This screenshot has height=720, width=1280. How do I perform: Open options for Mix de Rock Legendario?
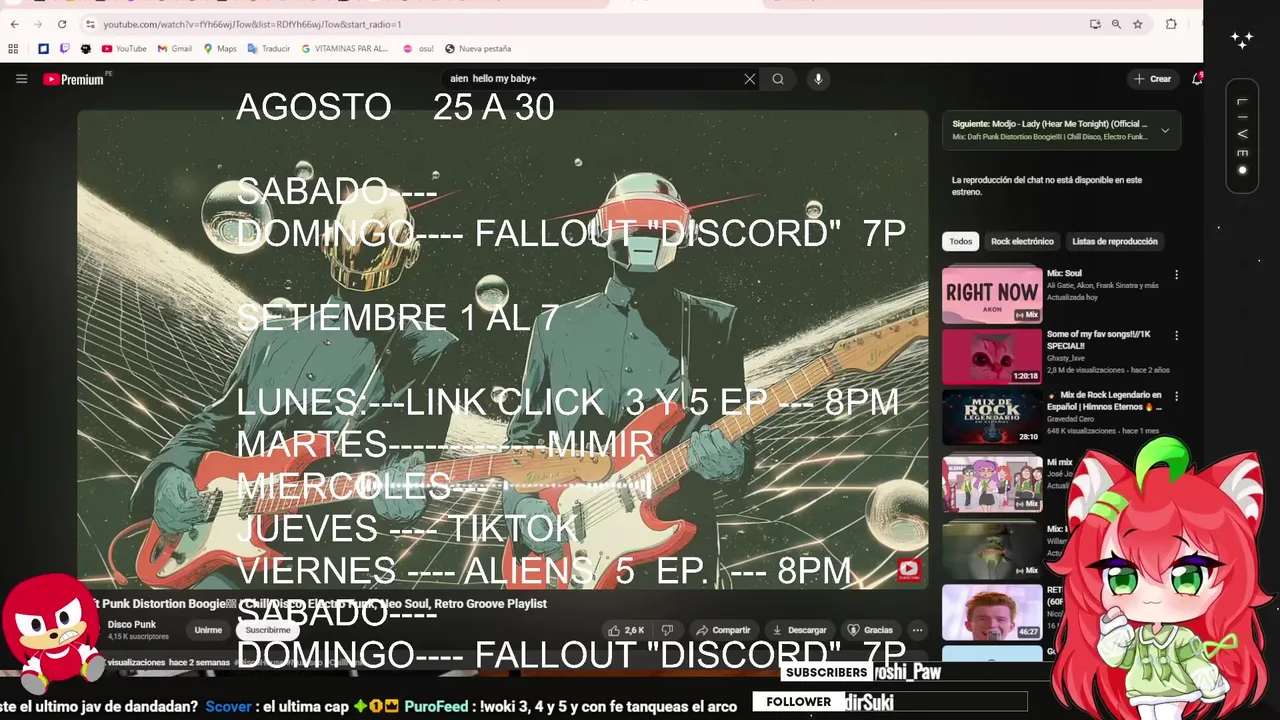1176,397
